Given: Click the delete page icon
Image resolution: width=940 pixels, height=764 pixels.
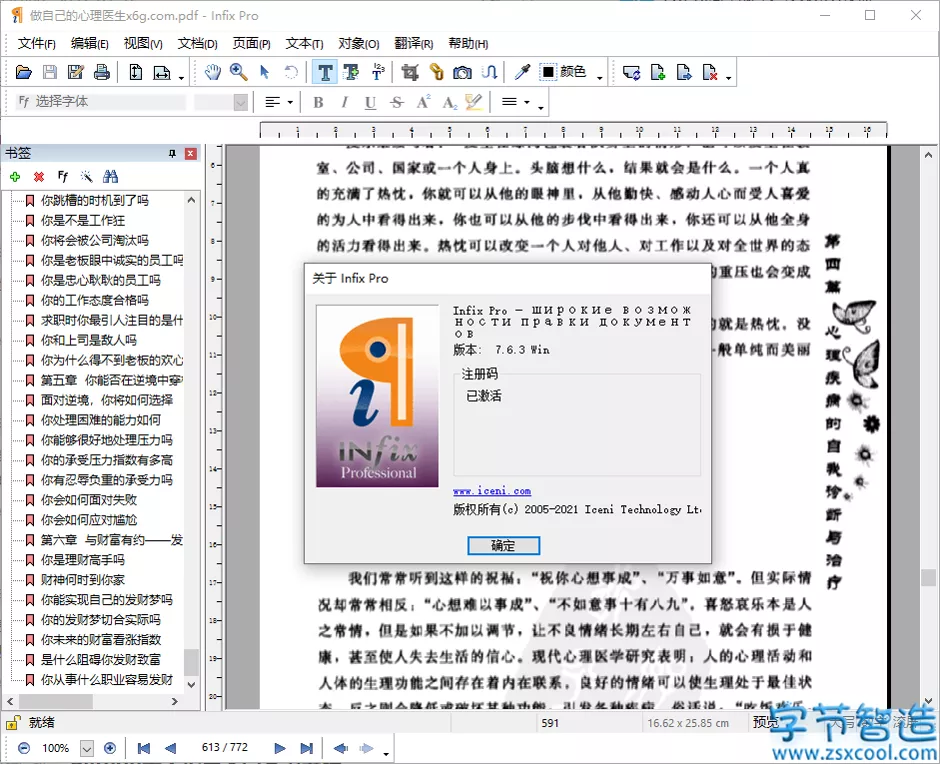Looking at the screenshot, I should [710, 73].
